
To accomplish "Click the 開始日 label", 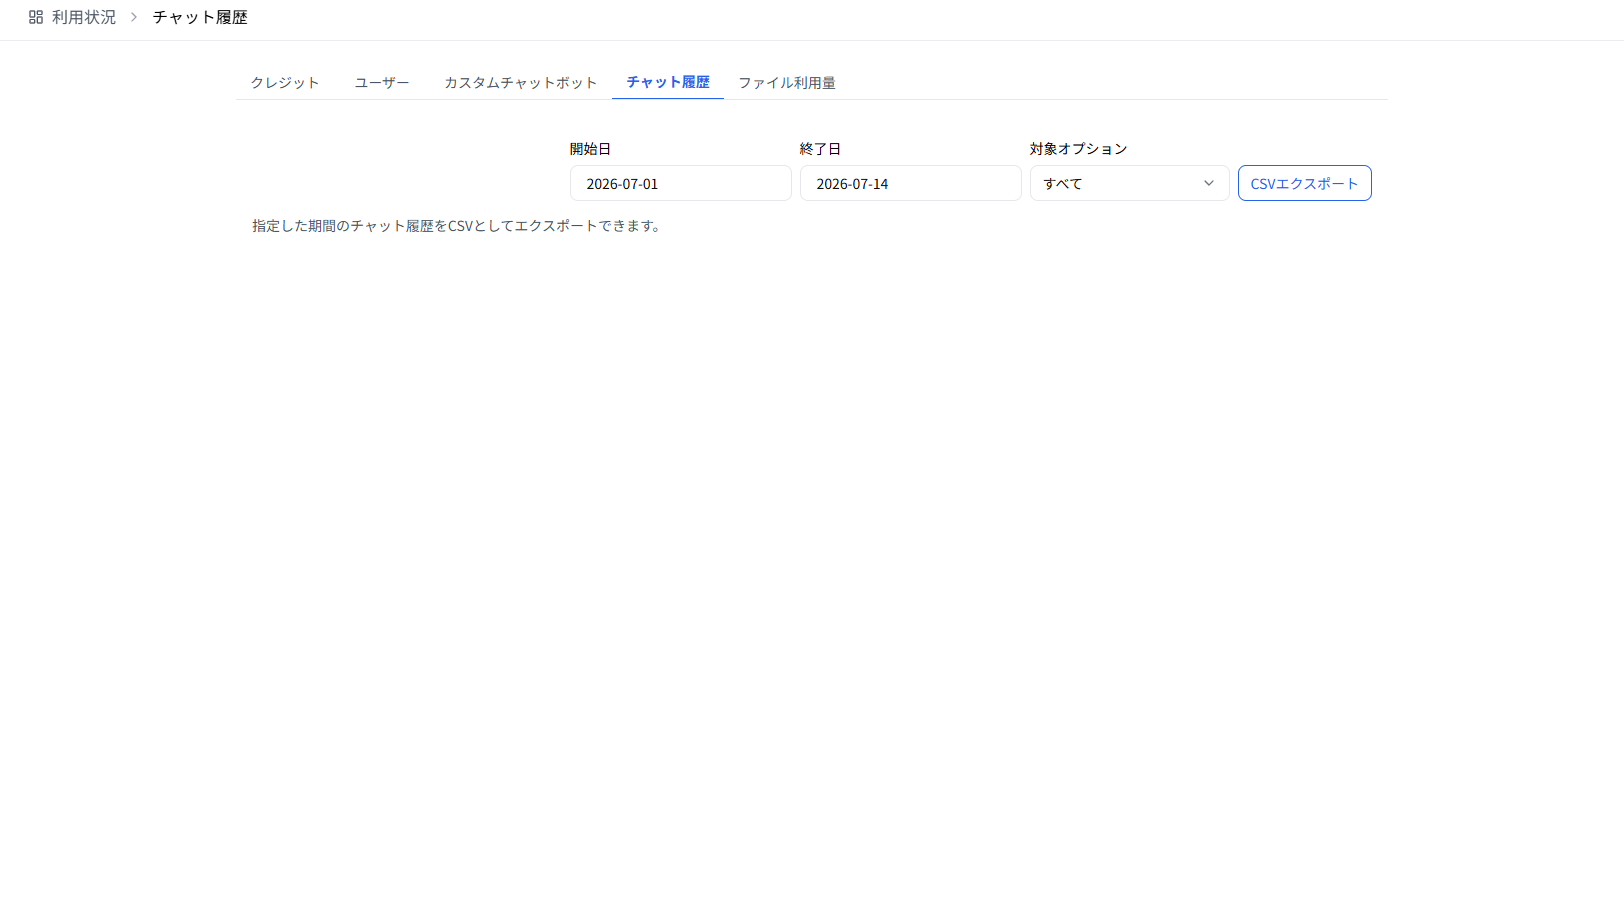I will pos(590,148).
